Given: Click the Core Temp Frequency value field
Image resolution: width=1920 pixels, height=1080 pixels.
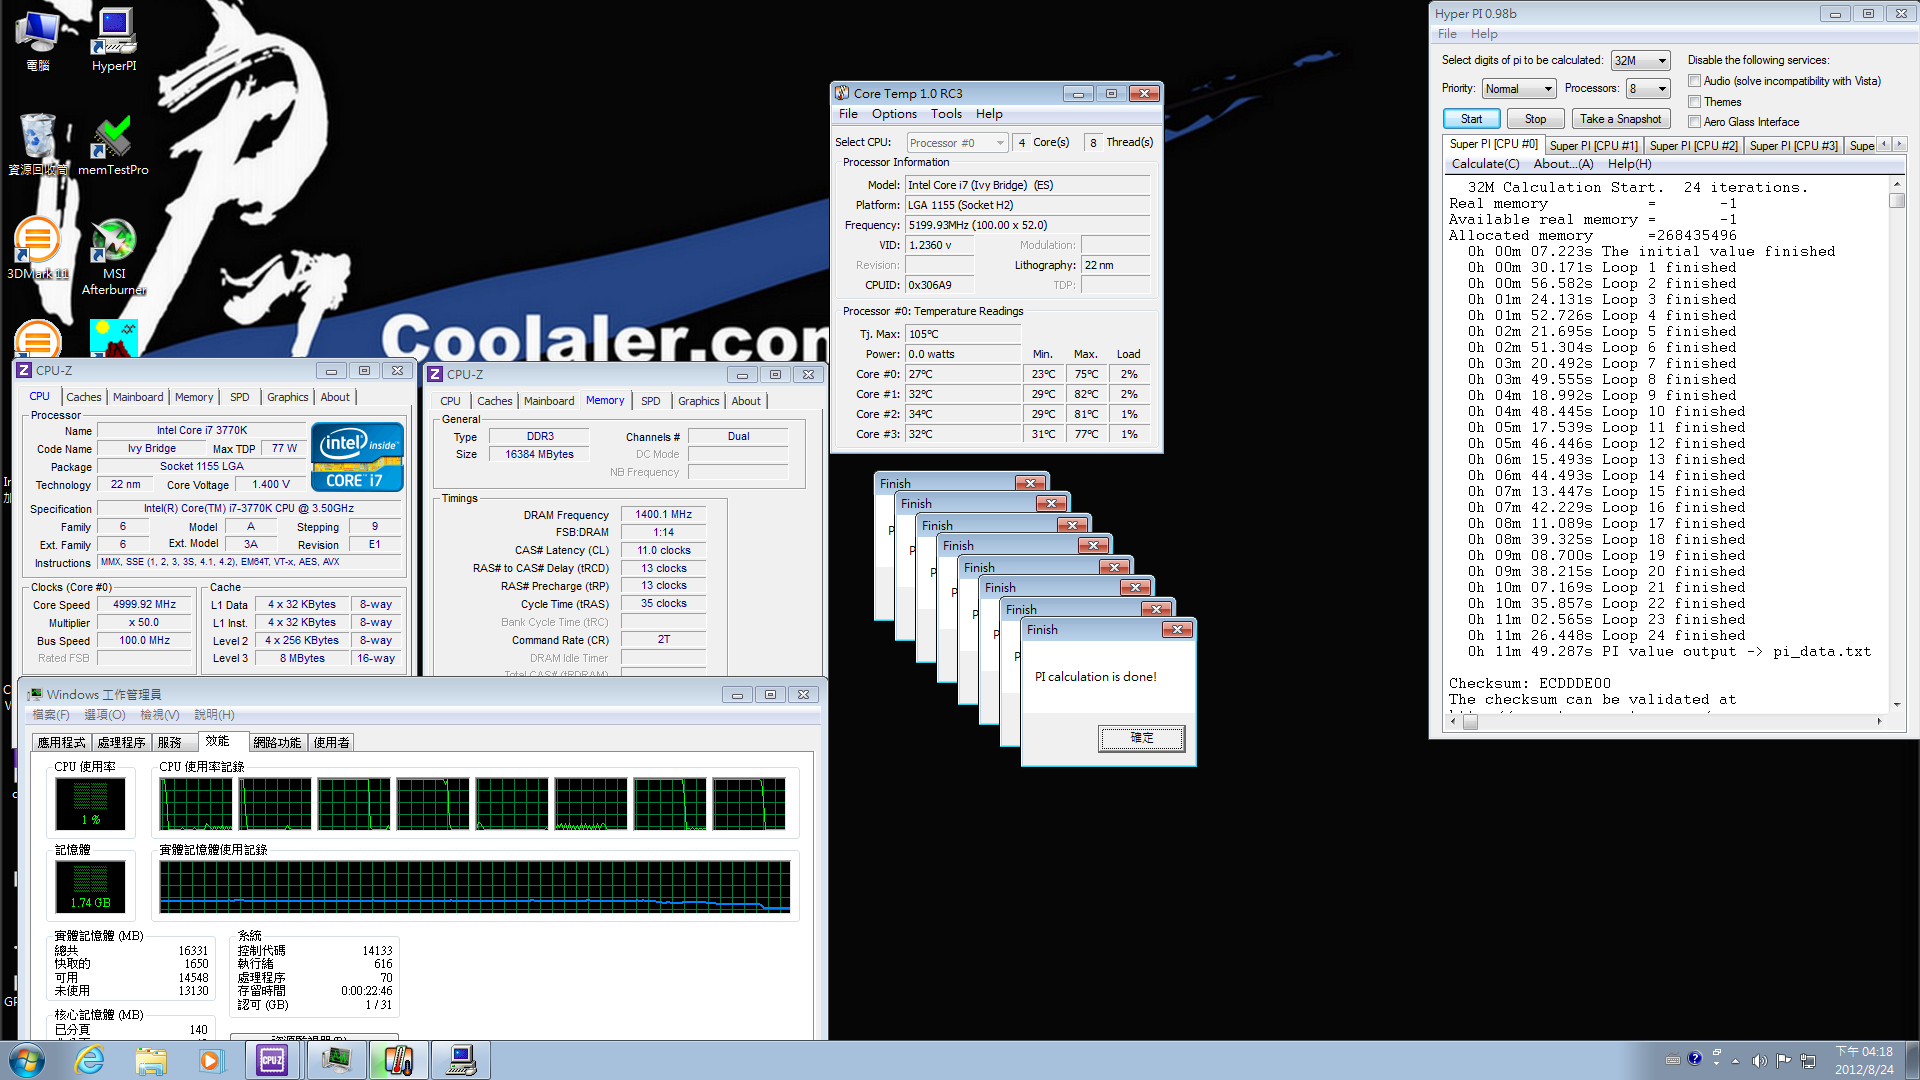Looking at the screenshot, I should coord(1027,225).
